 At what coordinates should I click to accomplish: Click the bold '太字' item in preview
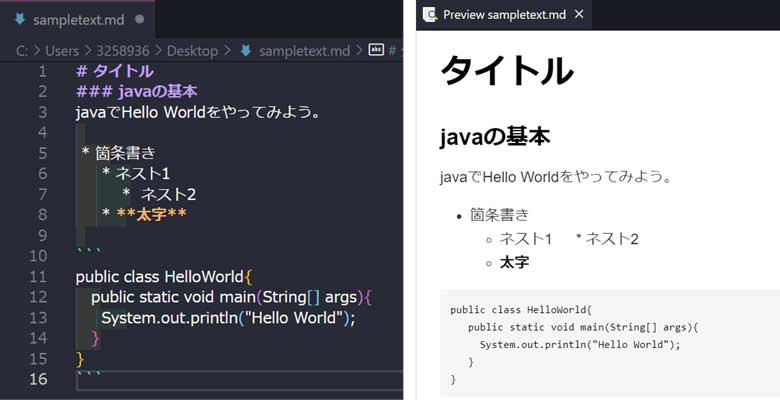(514, 262)
